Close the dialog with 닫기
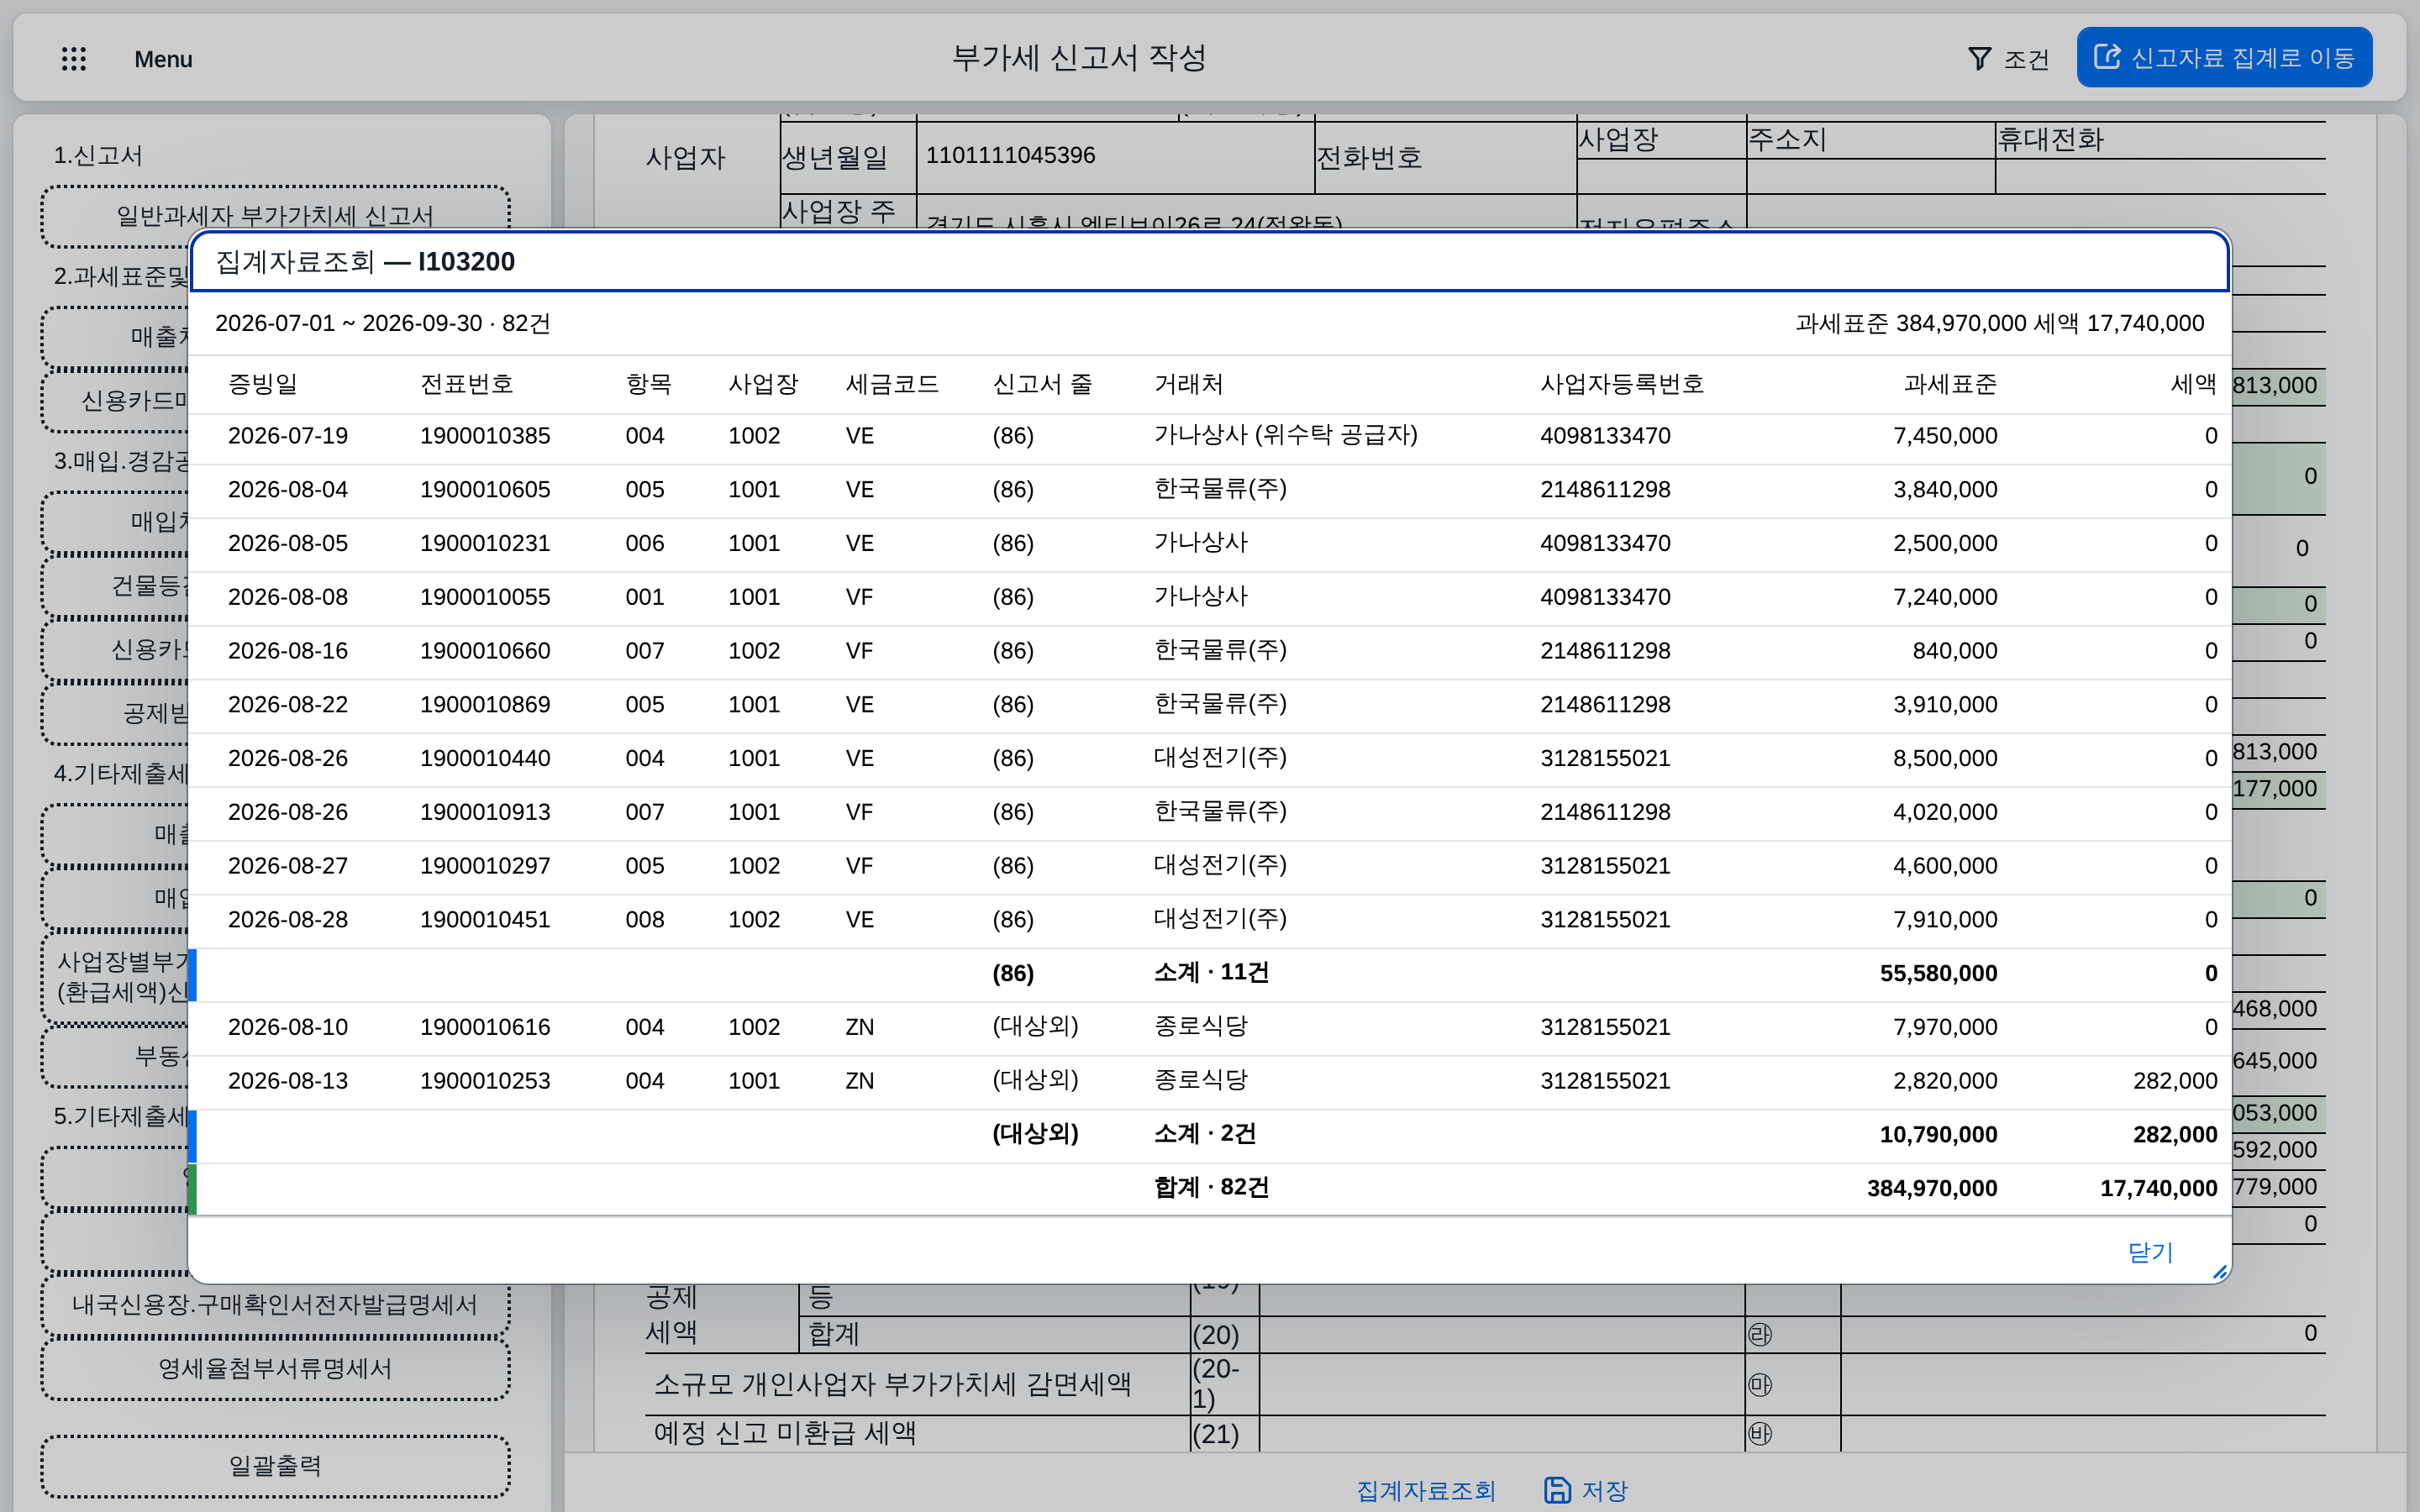The height and width of the screenshot is (1512, 2420). point(2150,1252)
